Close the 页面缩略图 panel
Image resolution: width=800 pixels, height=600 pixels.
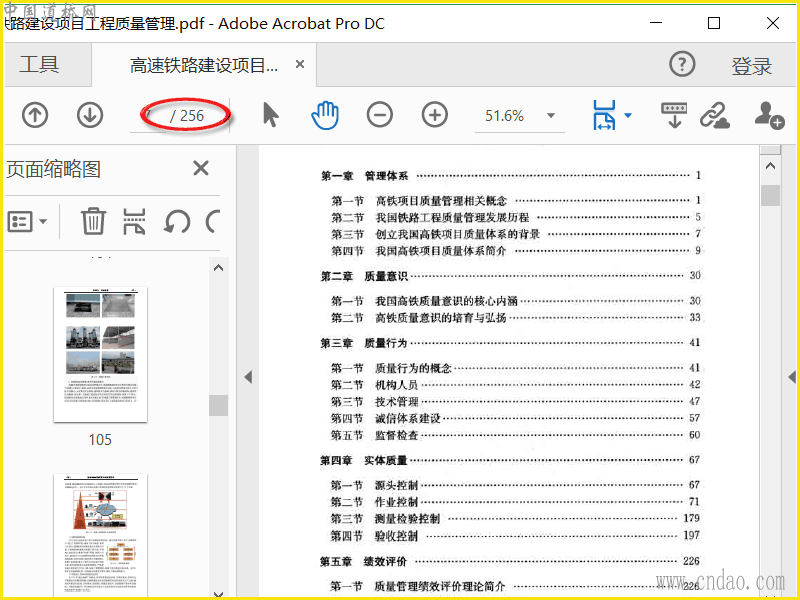201,168
